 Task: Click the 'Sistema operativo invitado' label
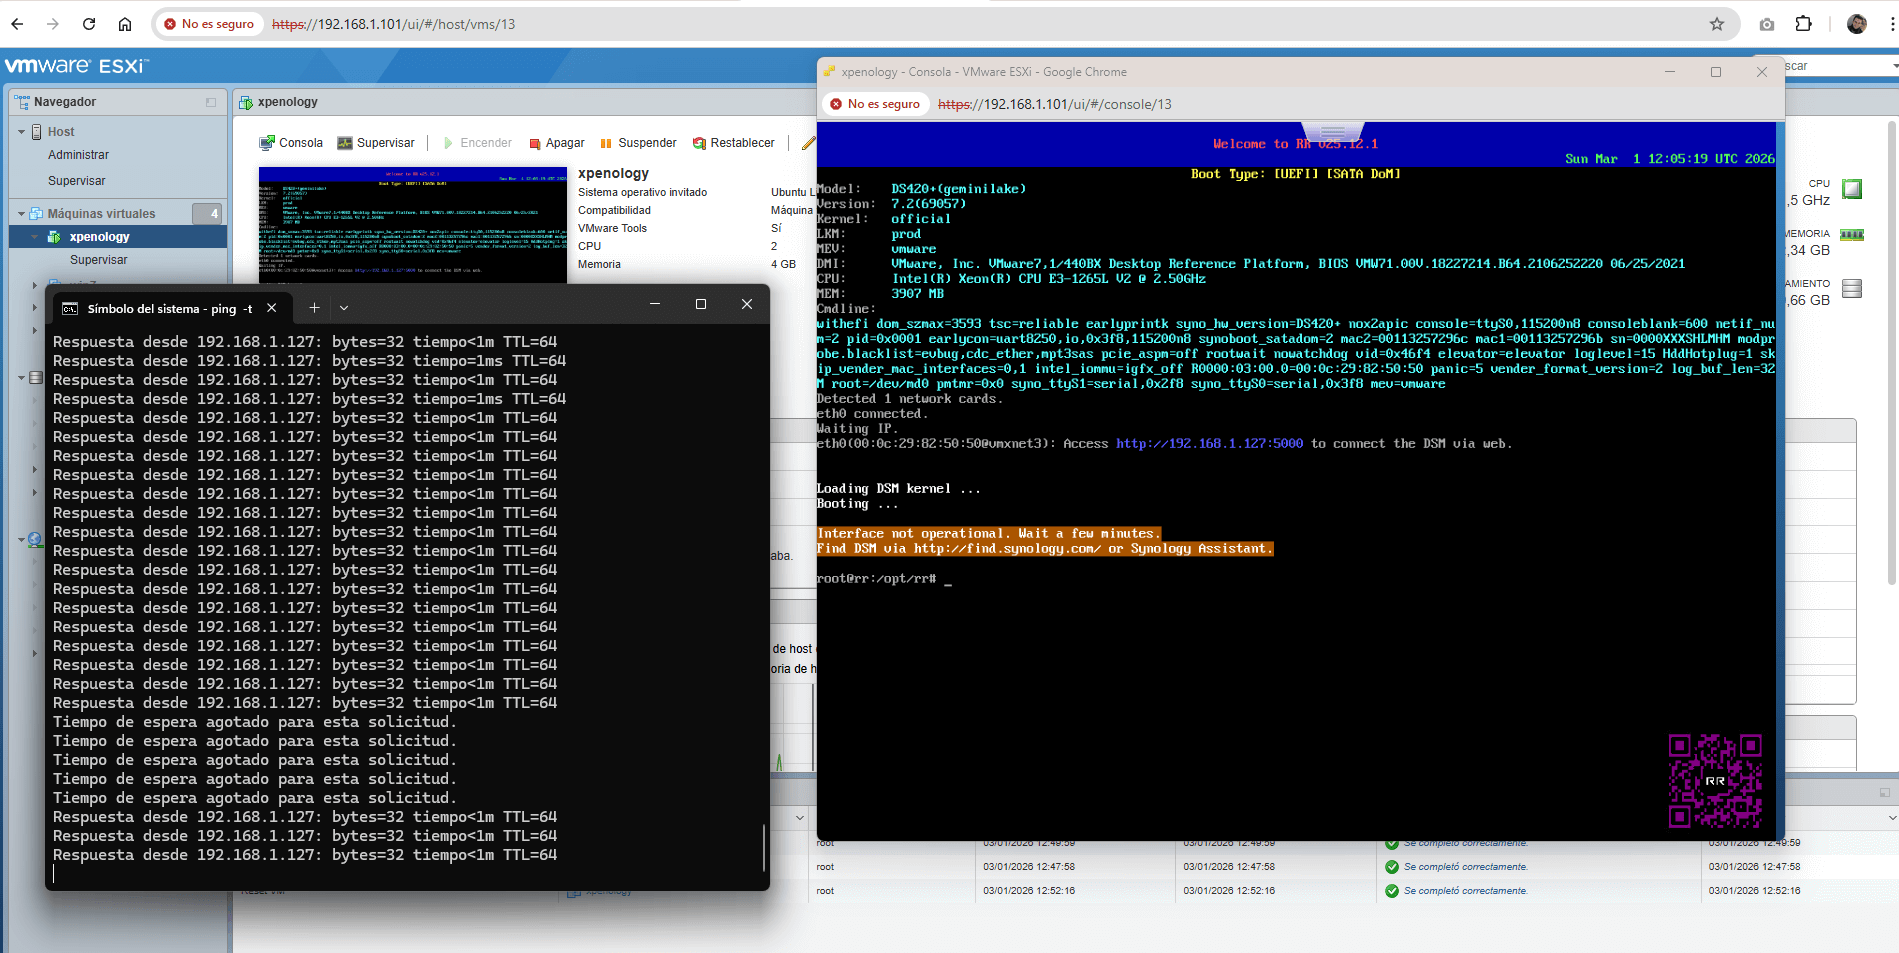click(642, 192)
